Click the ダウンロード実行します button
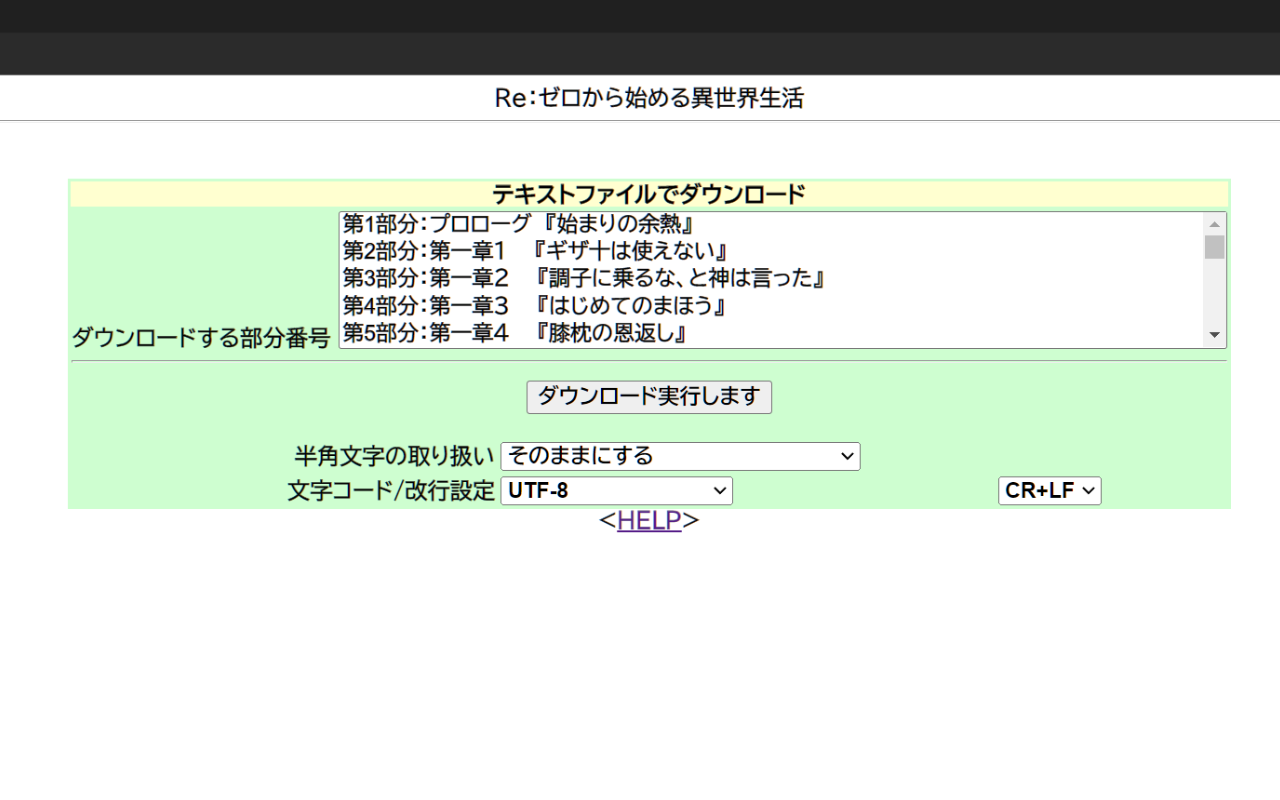 [x=649, y=396]
